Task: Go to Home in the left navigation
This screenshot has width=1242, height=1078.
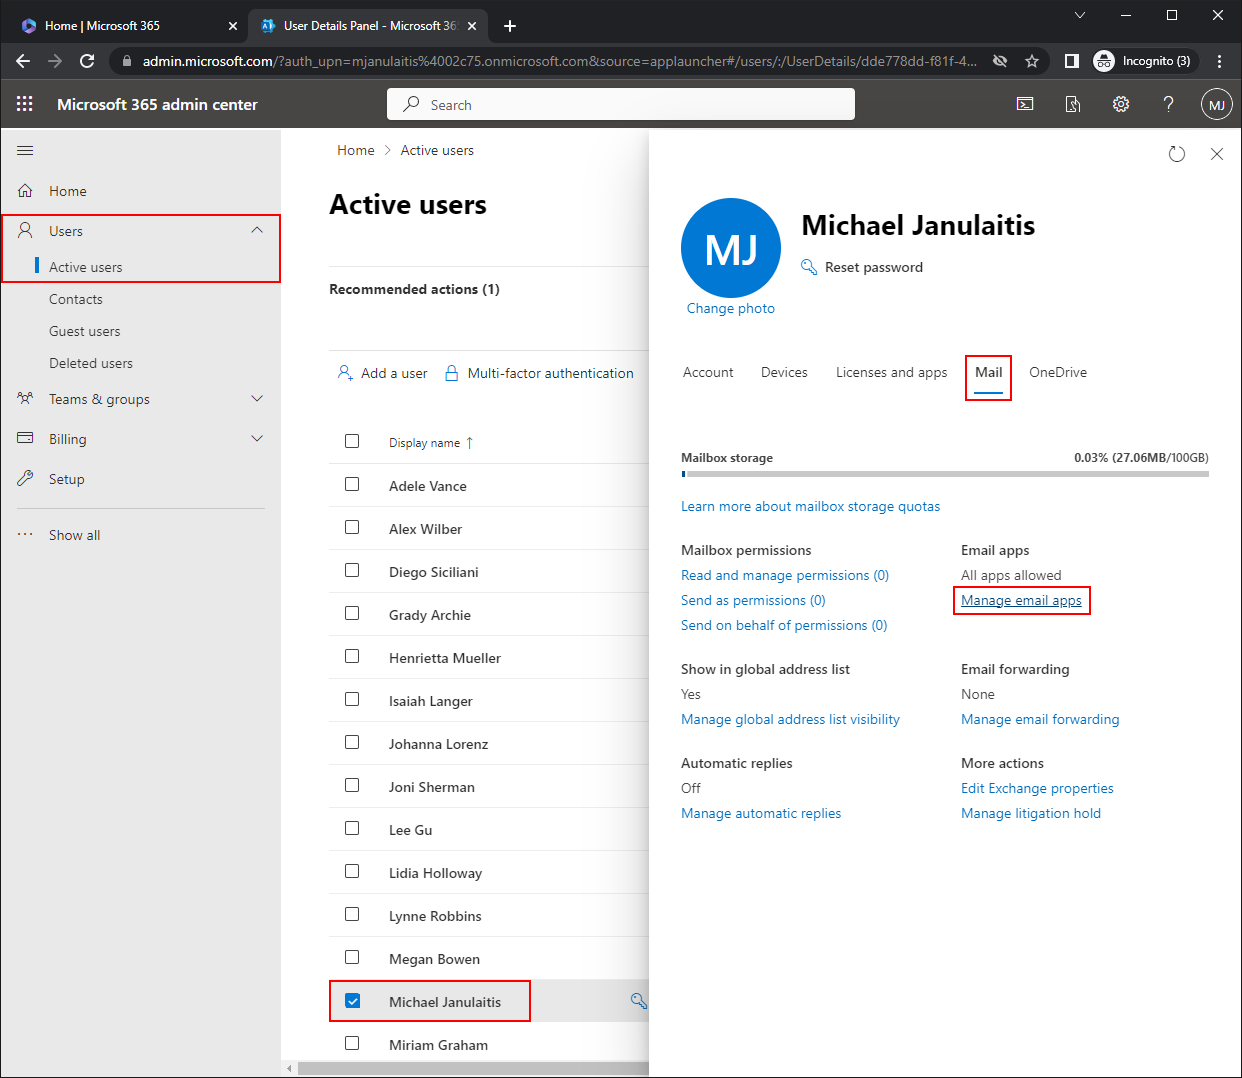Action: [67, 191]
